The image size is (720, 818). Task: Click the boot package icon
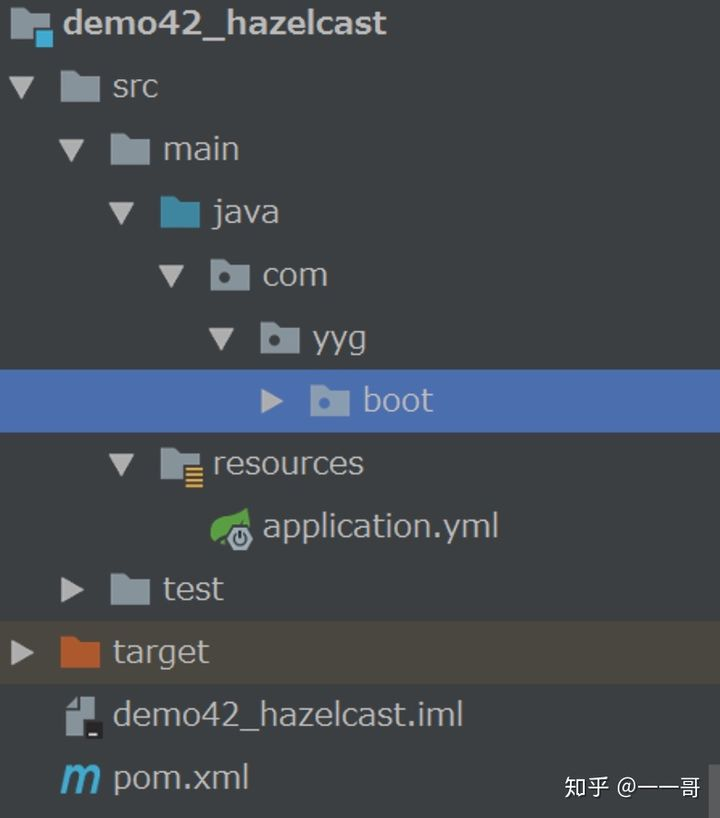(330, 401)
